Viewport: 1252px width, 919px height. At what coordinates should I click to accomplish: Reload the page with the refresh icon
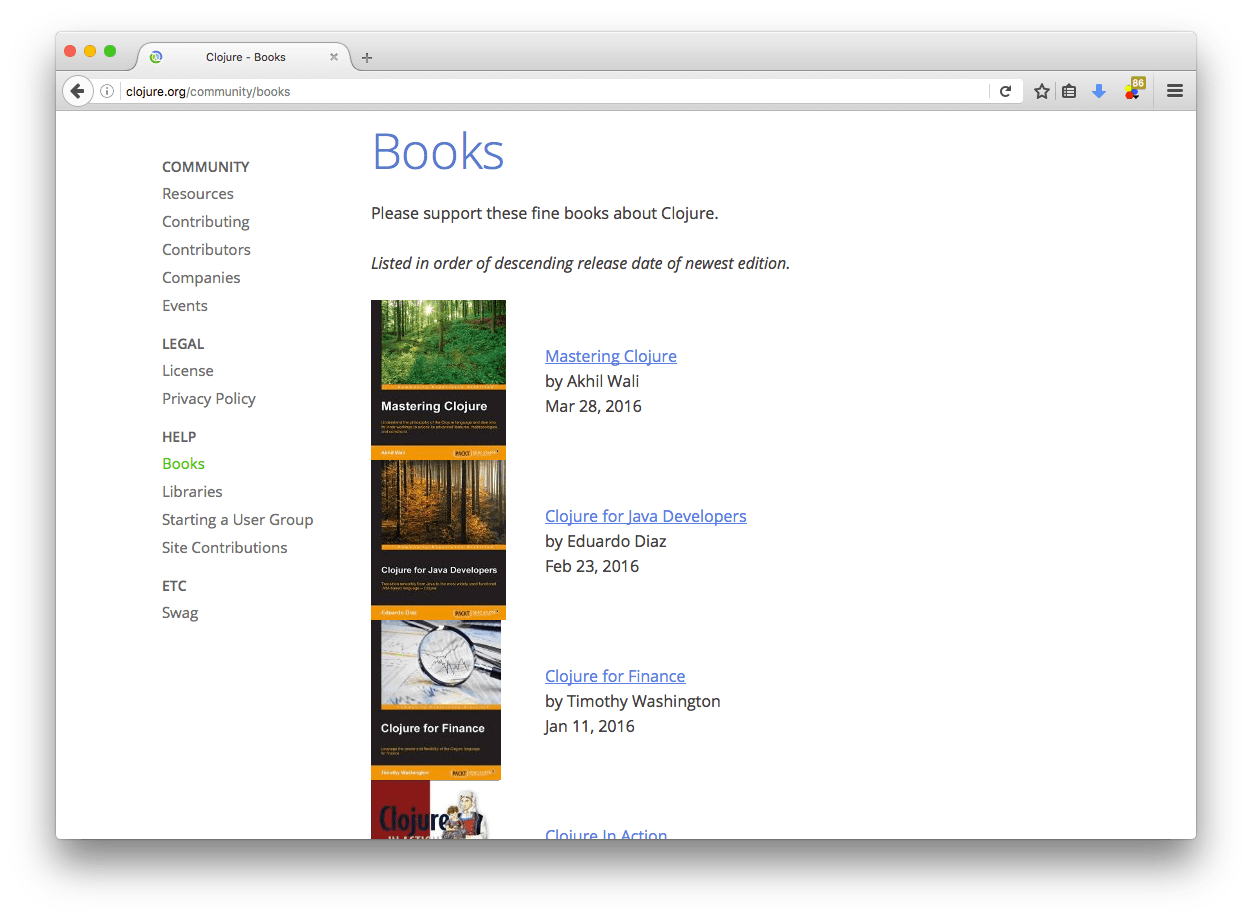point(1006,91)
